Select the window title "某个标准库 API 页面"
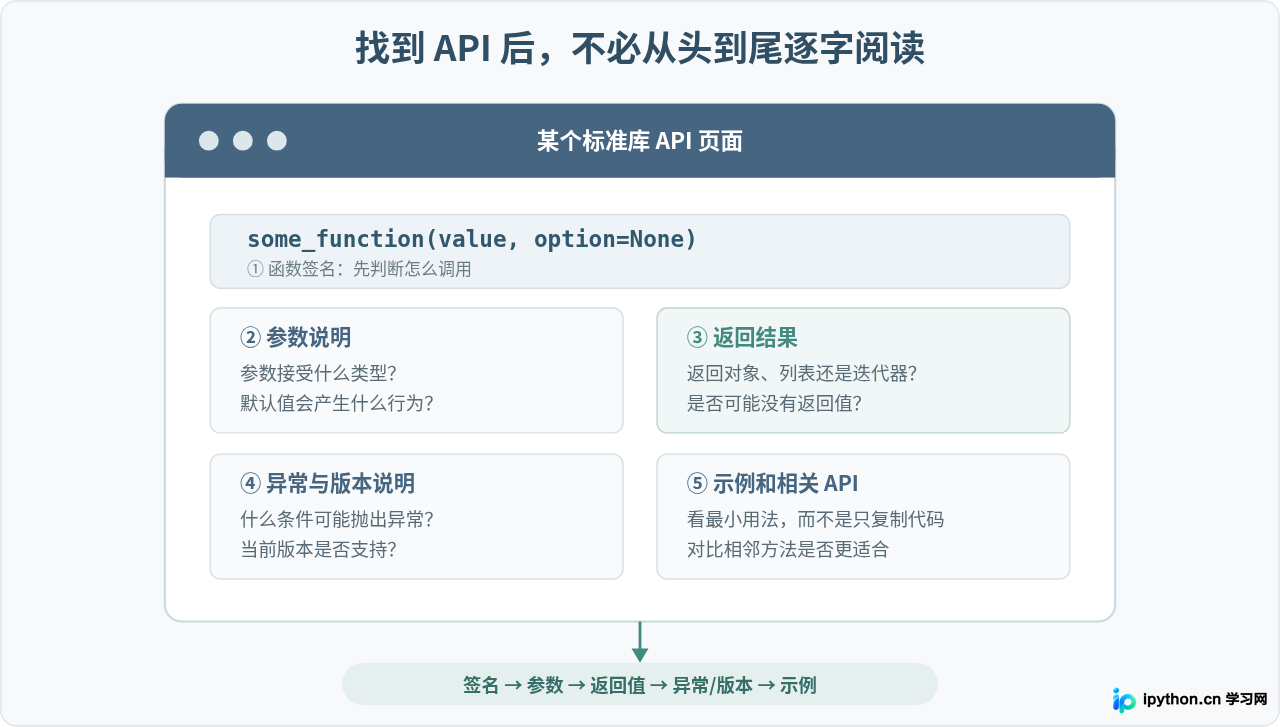 tap(640, 141)
